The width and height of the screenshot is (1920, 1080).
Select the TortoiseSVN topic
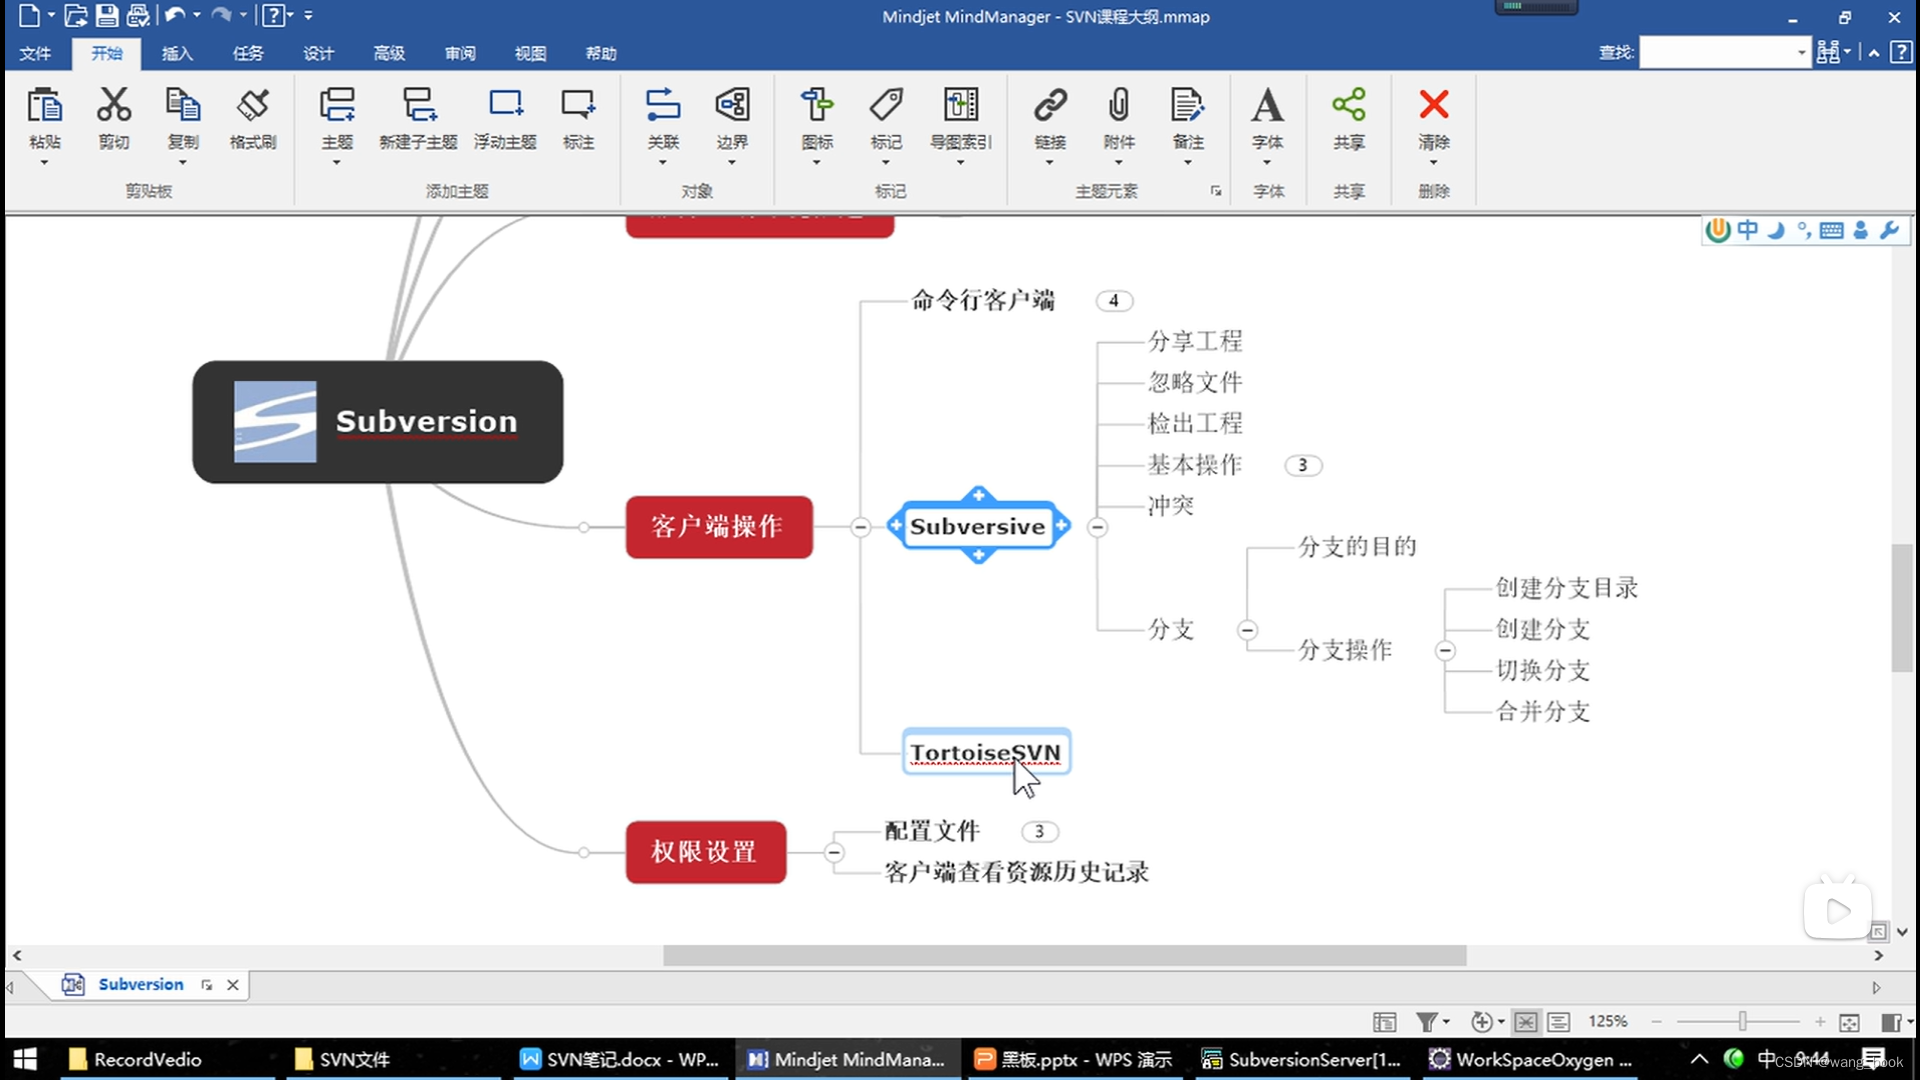point(986,752)
